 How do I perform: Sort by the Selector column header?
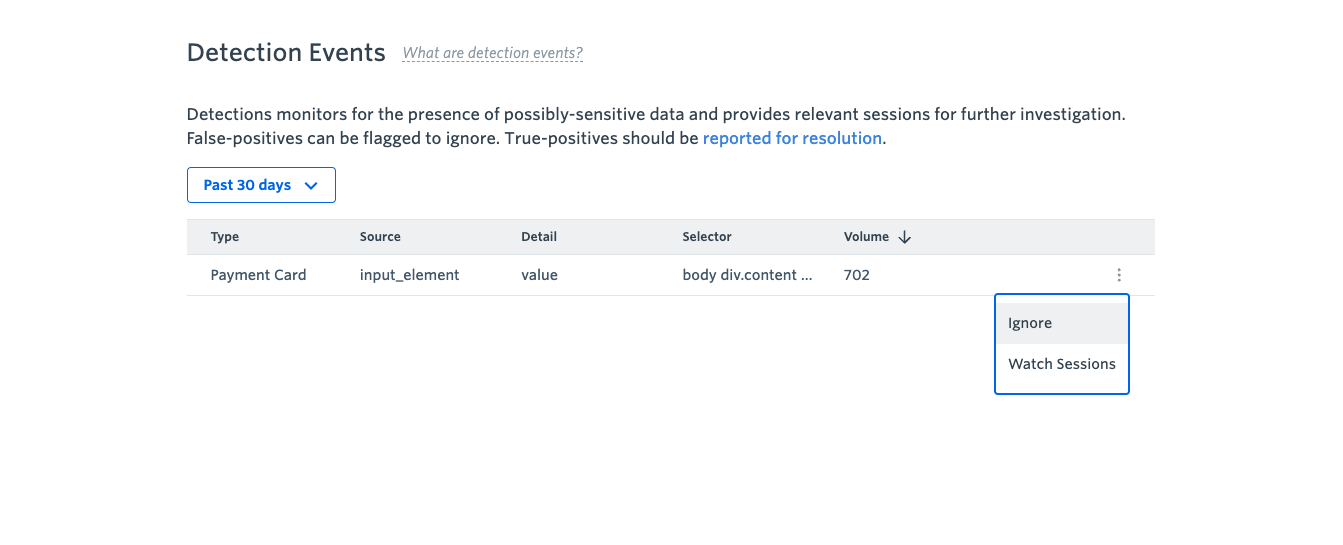707,237
